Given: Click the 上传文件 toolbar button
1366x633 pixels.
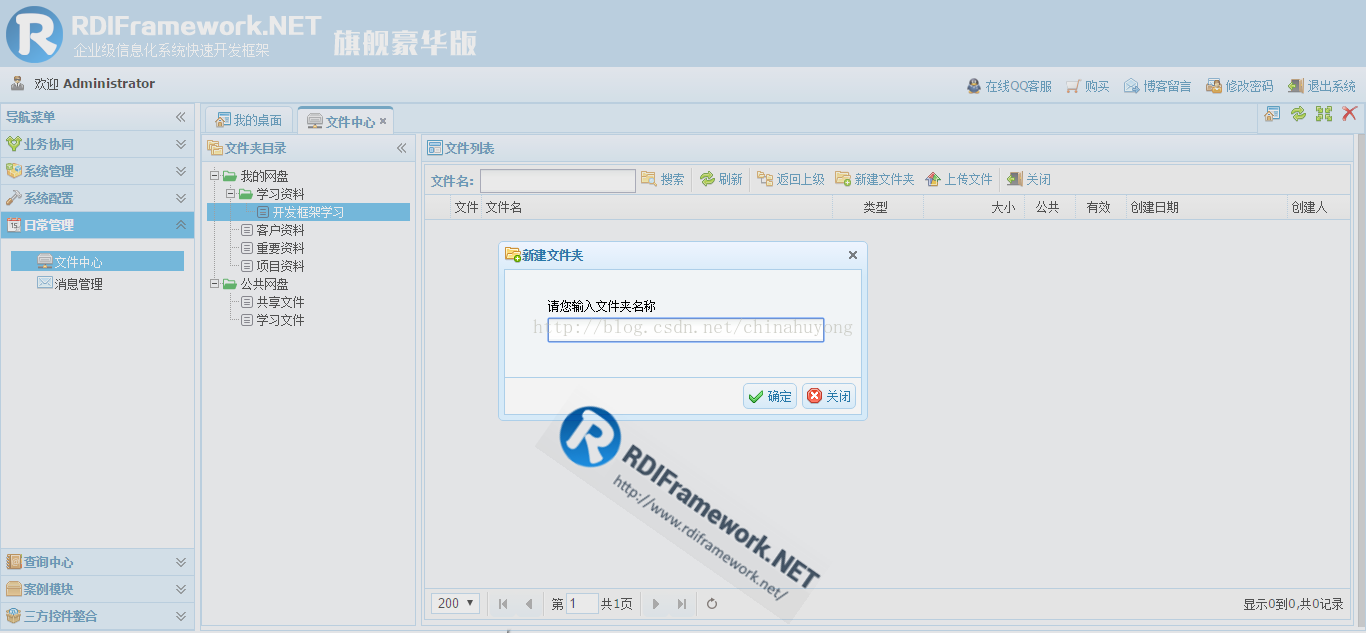Looking at the screenshot, I should click(959, 179).
